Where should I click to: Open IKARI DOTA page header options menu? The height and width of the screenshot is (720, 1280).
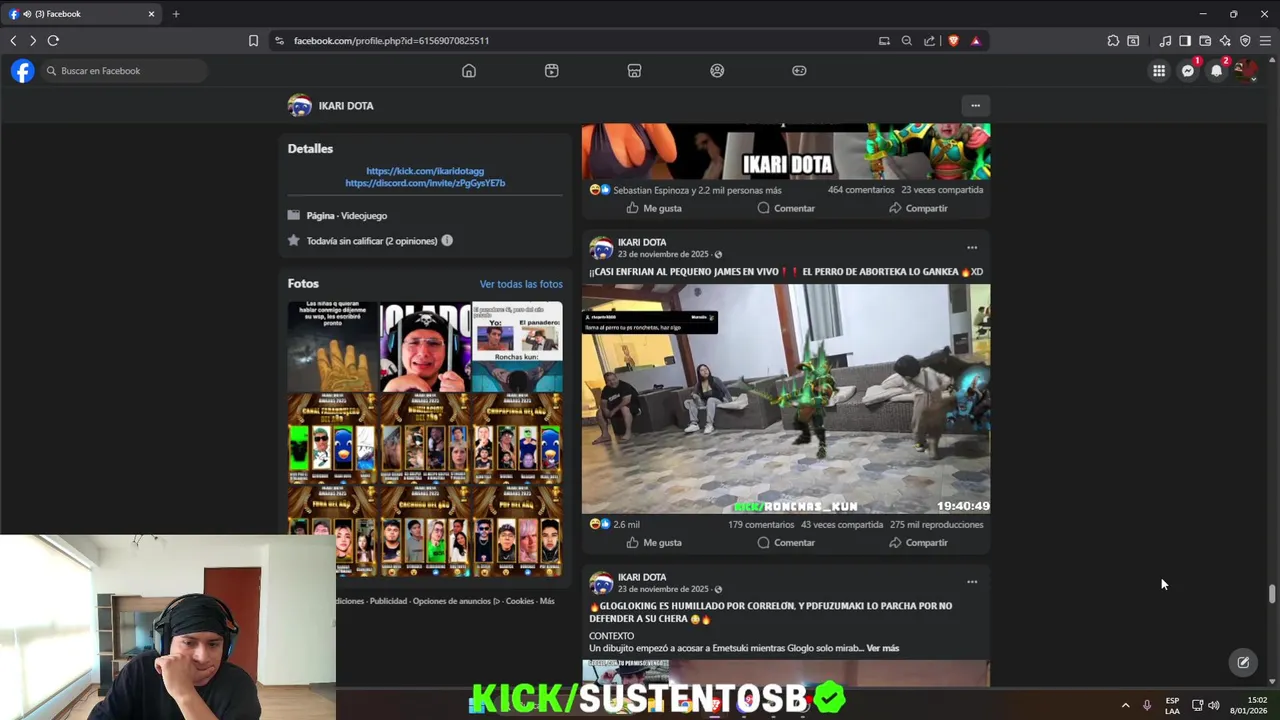coord(975,105)
